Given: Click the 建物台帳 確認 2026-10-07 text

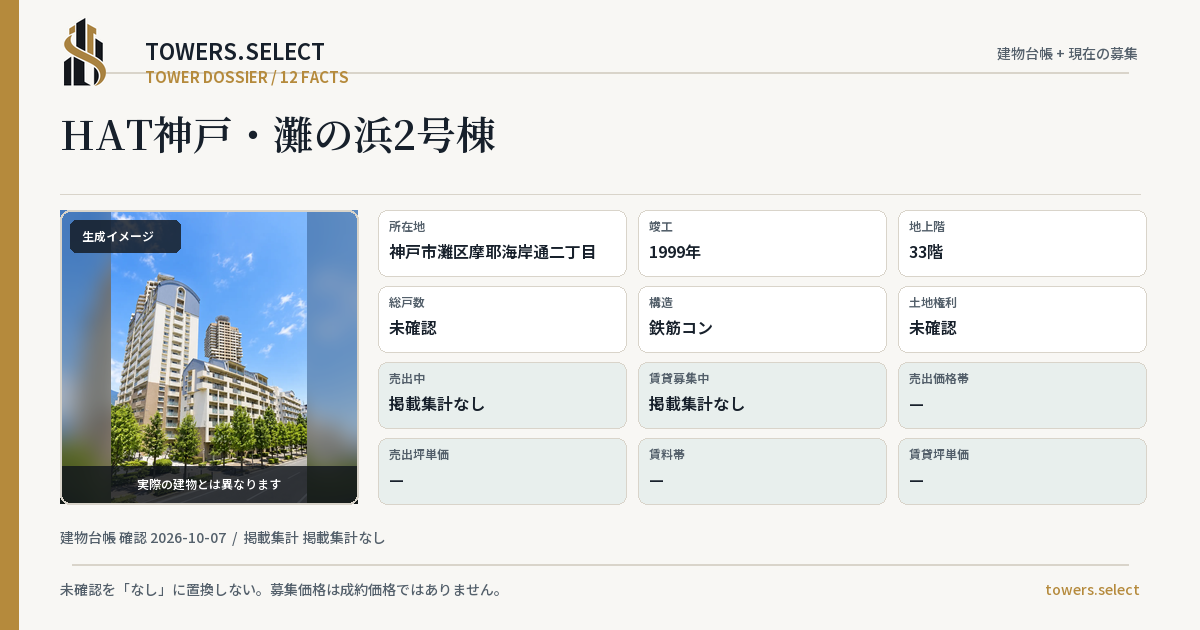Looking at the screenshot, I should coord(143,538).
